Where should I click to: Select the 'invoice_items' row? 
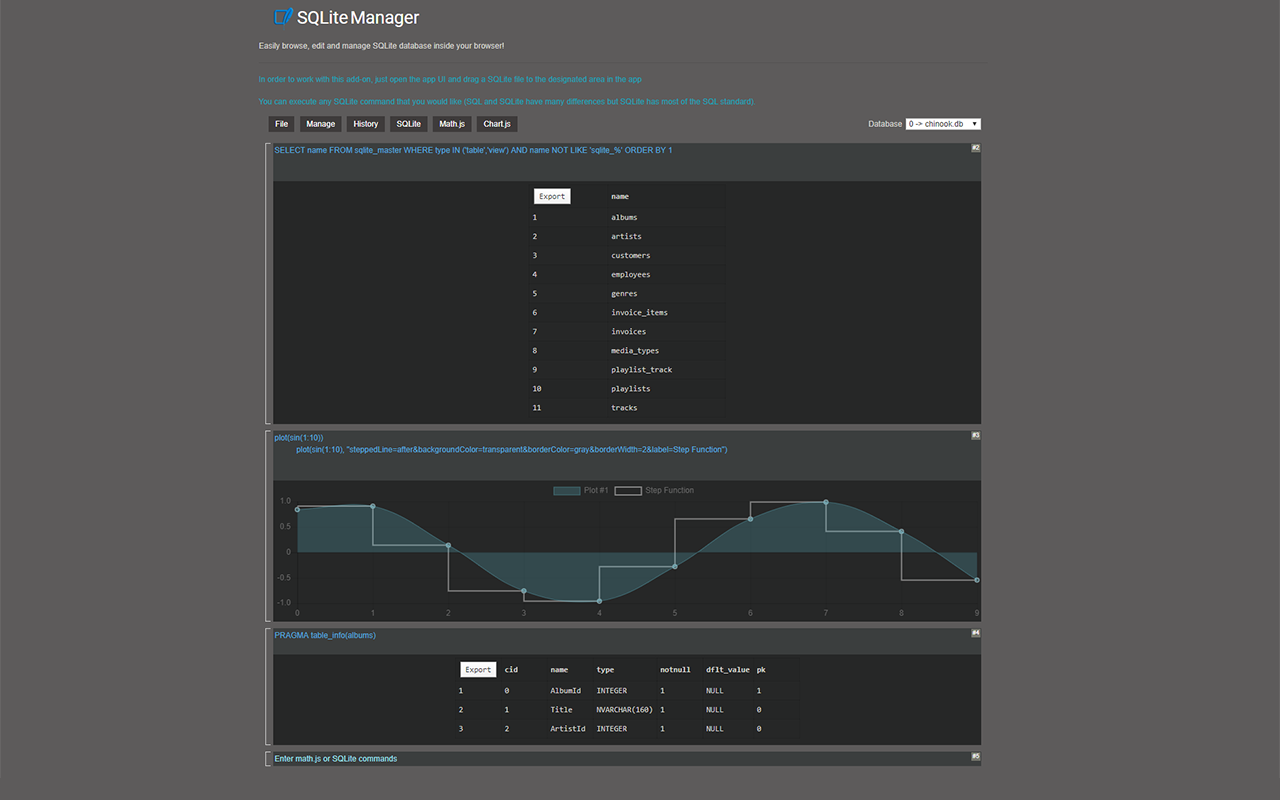coord(627,312)
